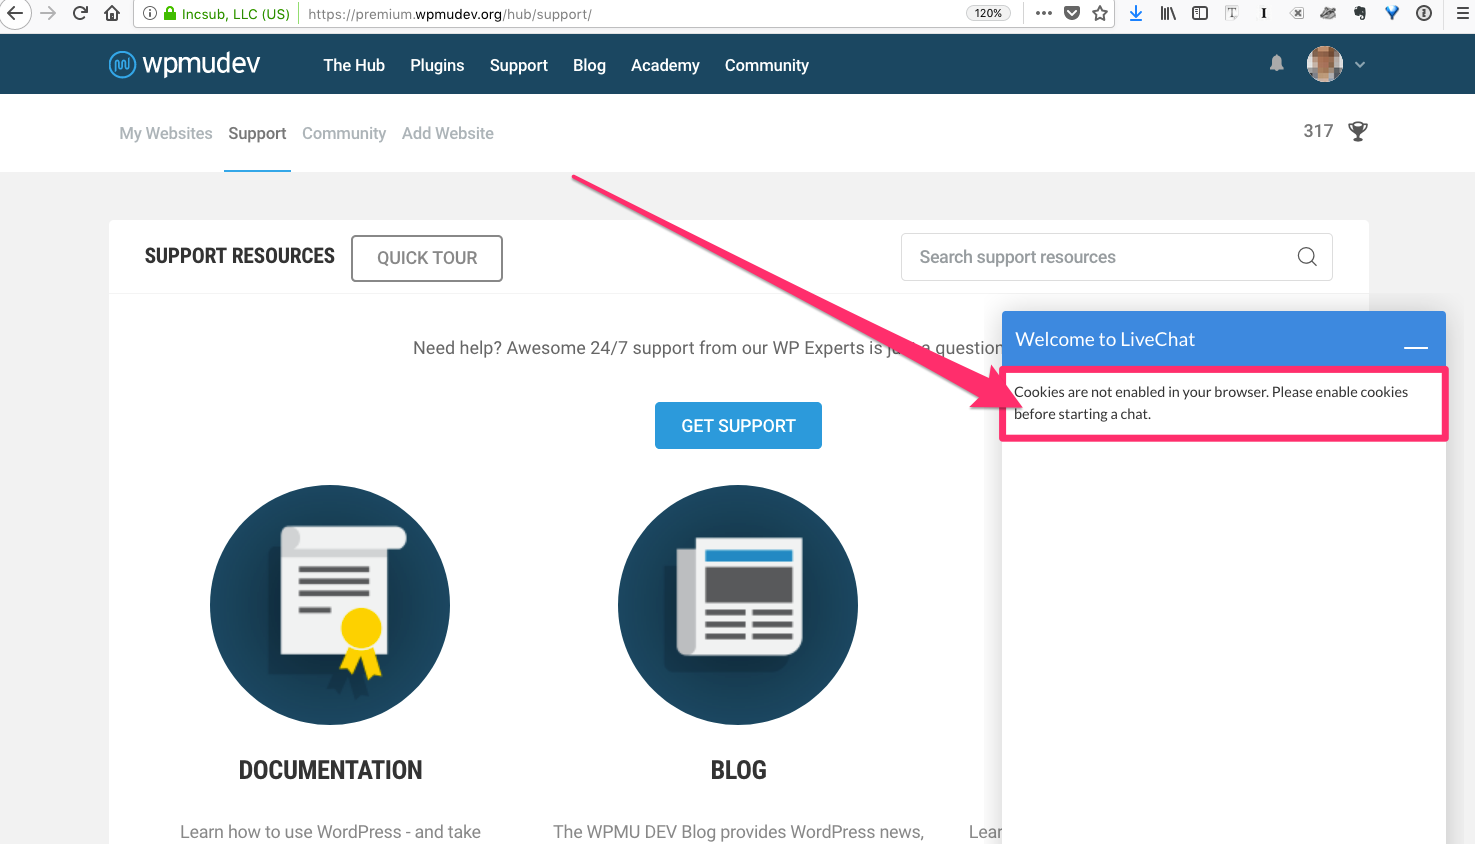Open Plugins in top navigation

pos(437,65)
